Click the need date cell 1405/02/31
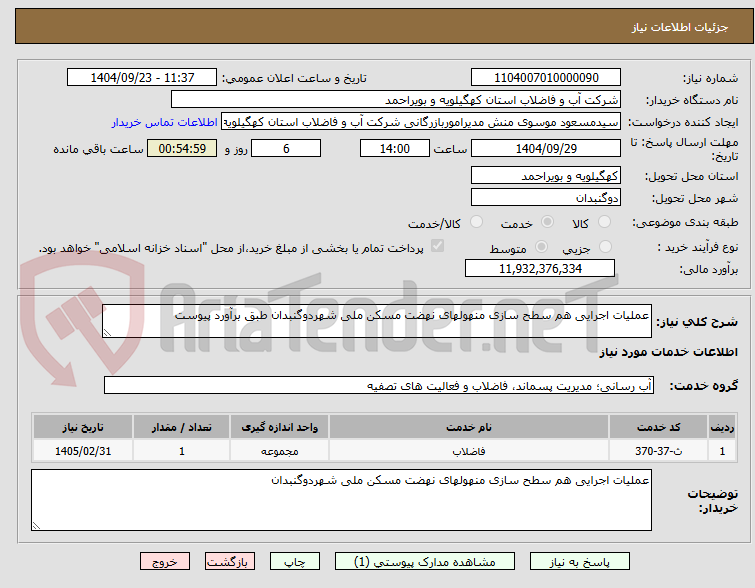 (83, 451)
